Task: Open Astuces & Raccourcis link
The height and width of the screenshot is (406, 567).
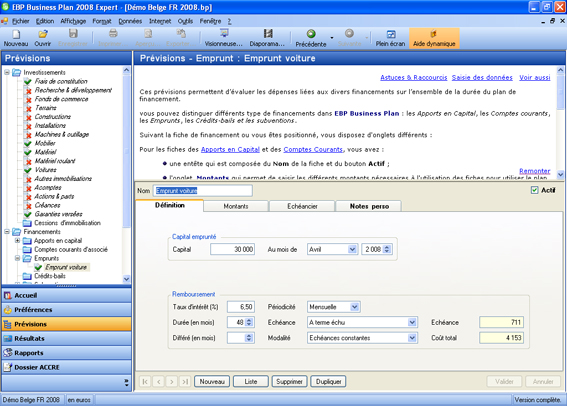Action: 414,77
